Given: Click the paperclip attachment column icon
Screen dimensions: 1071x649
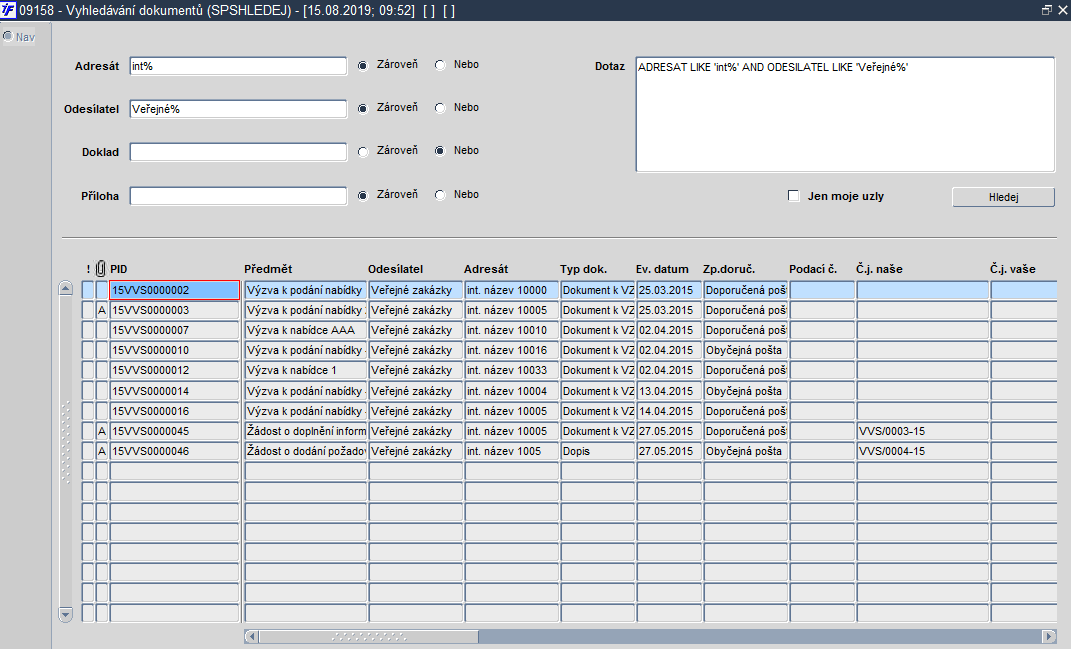Looking at the screenshot, I should point(100,268).
